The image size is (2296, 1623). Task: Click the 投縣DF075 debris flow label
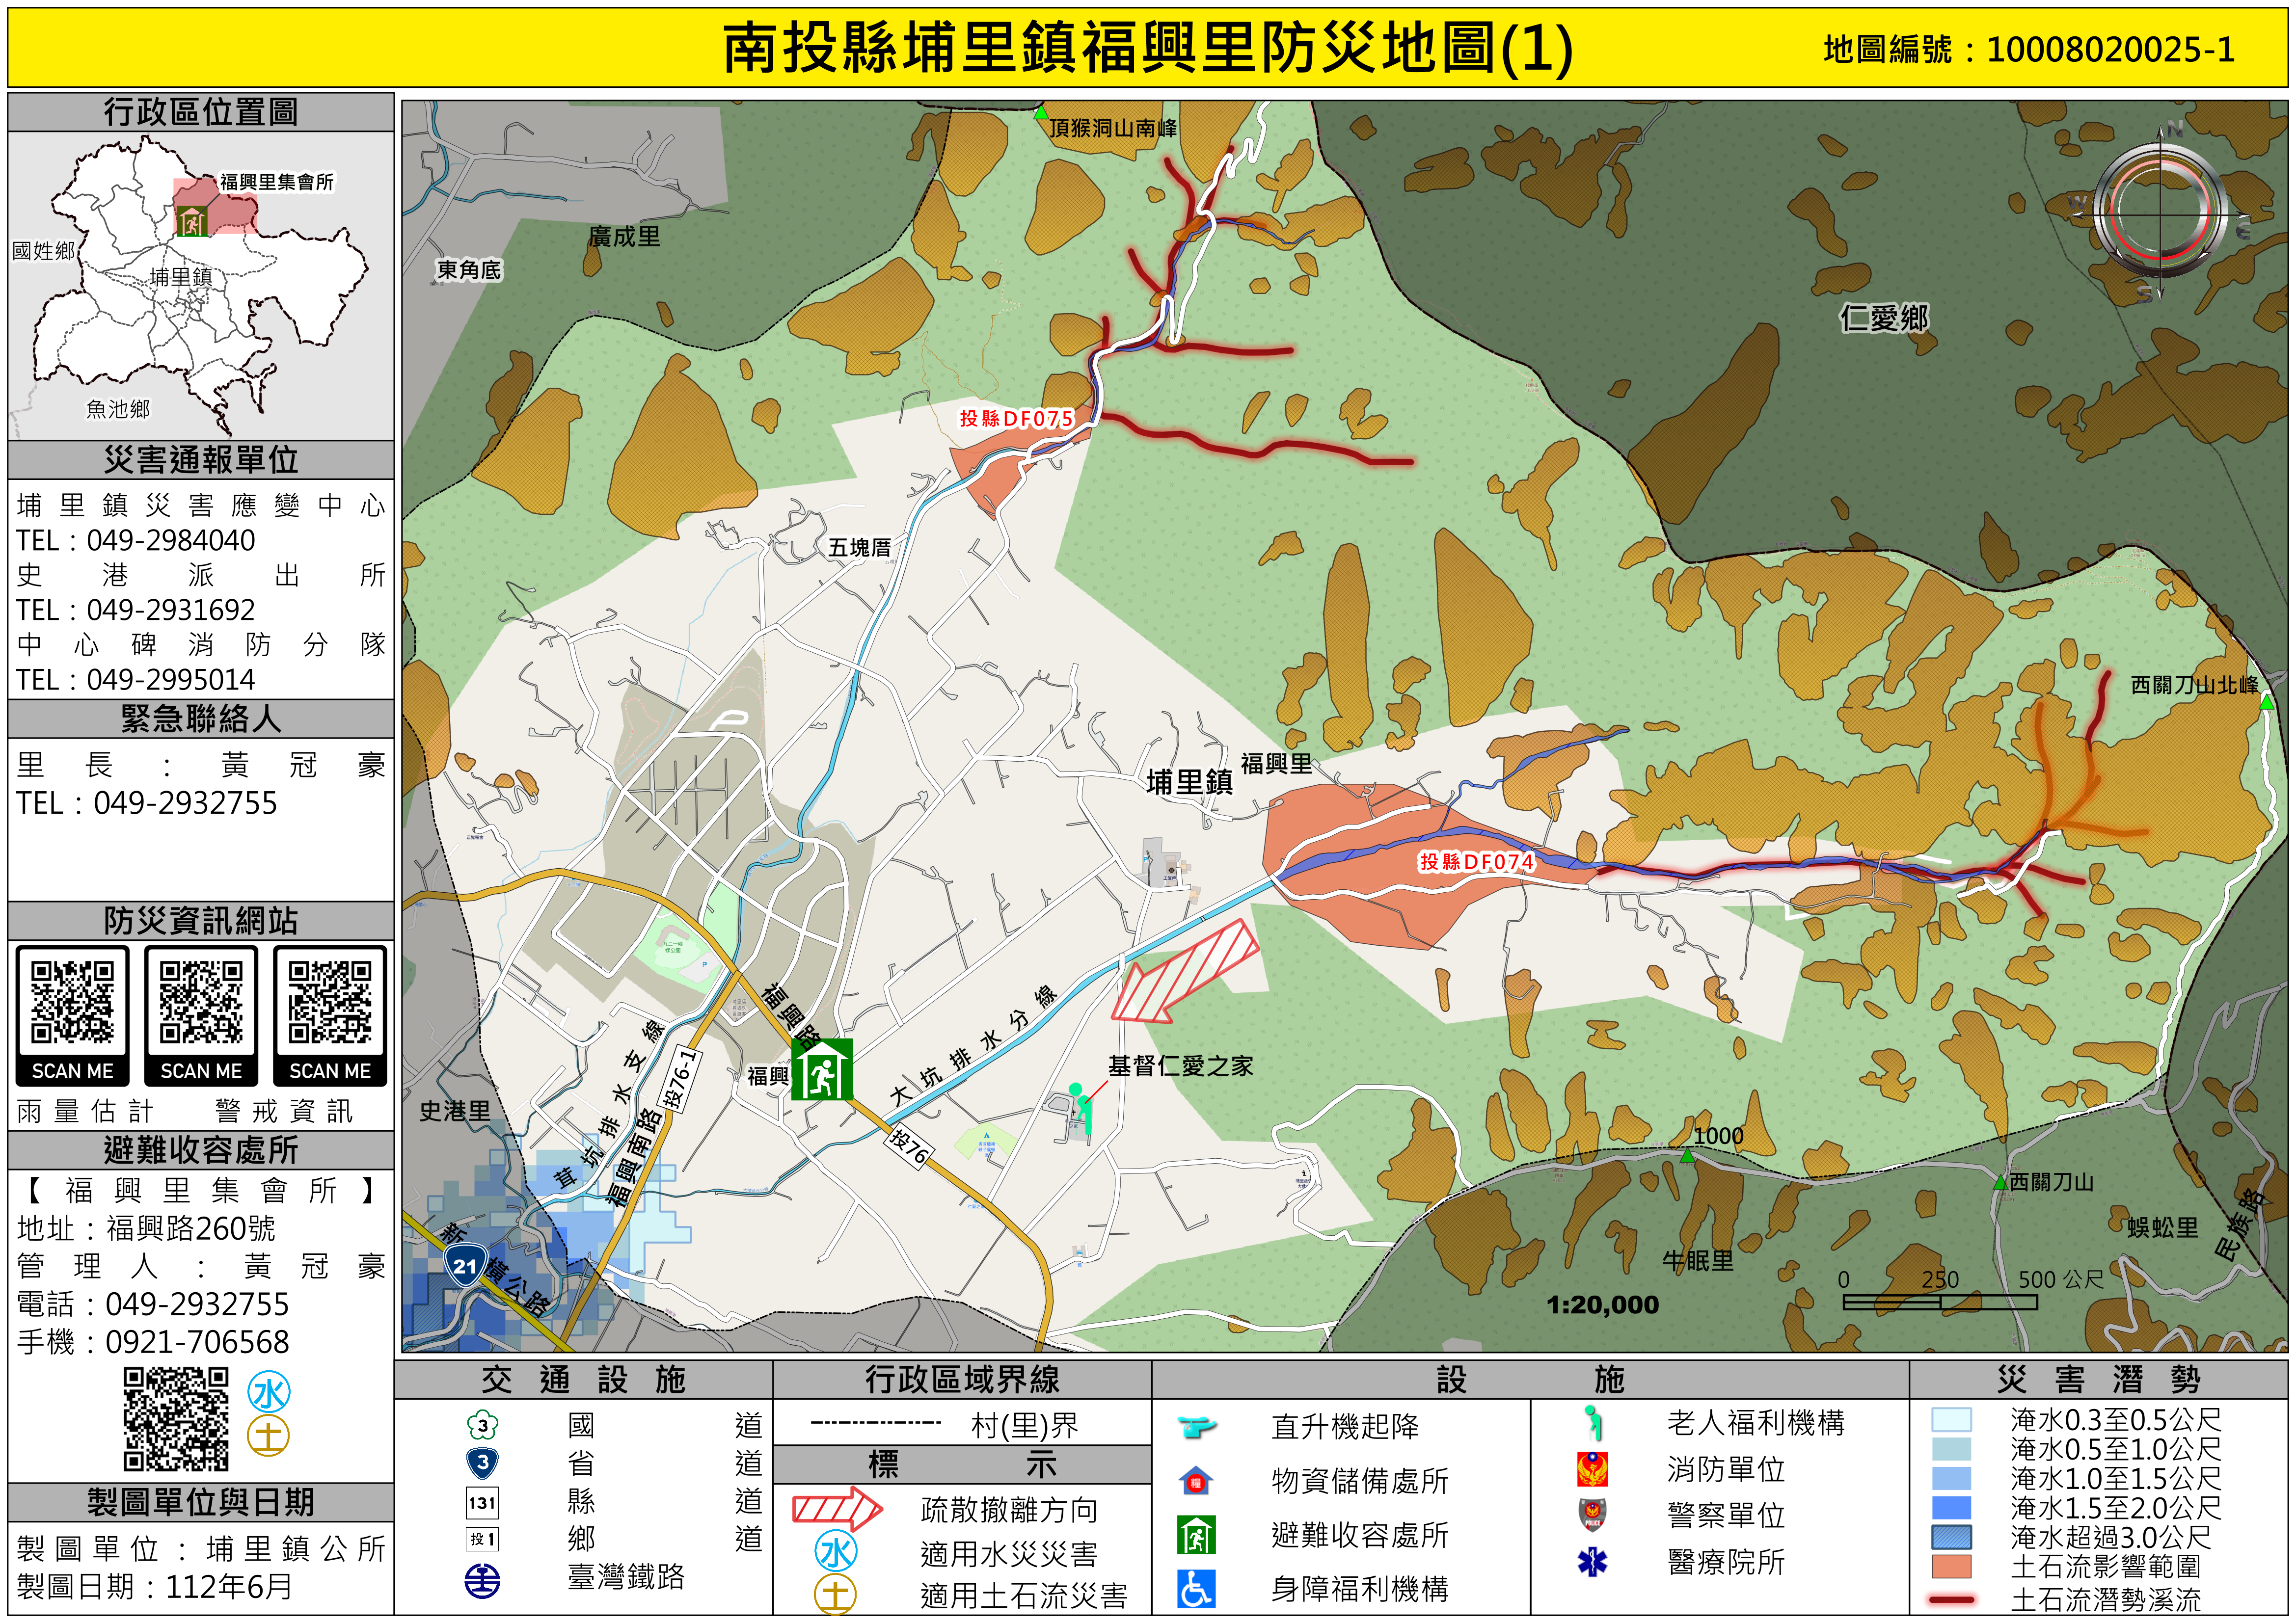click(1016, 418)
